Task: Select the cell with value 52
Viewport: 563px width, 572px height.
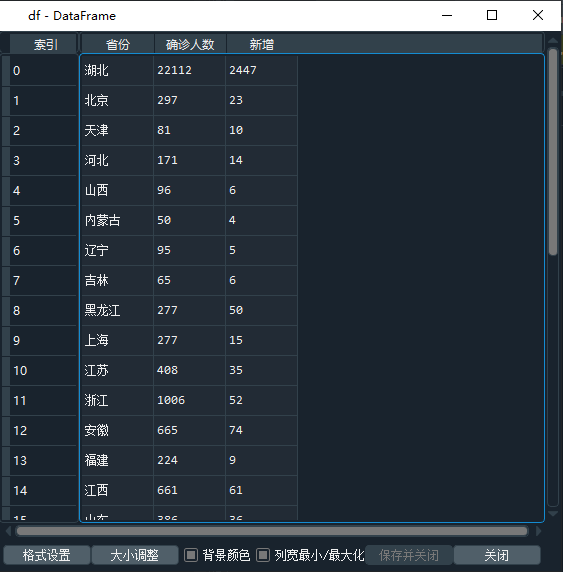Action: [x=262, y=400]
